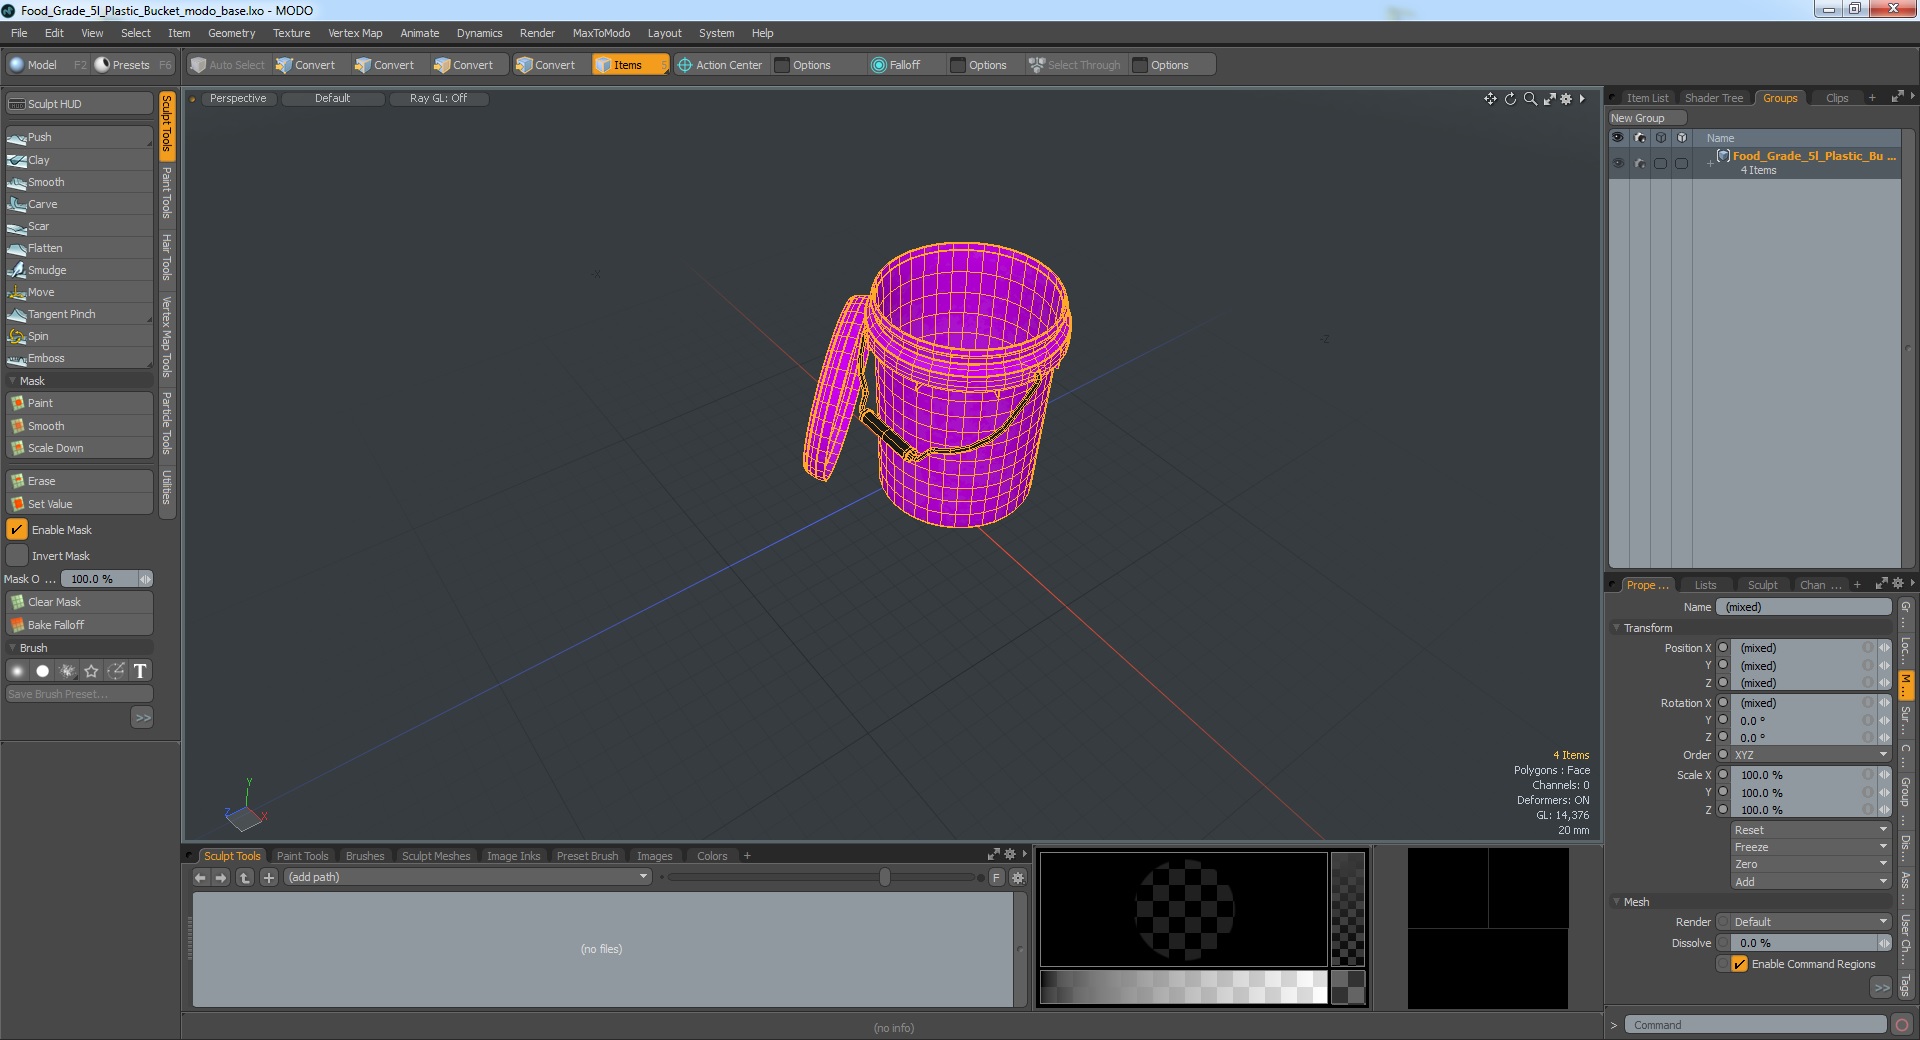This screenshot has height=1040, width=1920.
Task: Toggle Position X channel keyframe dot
Action: click(x=1723, y=648)
